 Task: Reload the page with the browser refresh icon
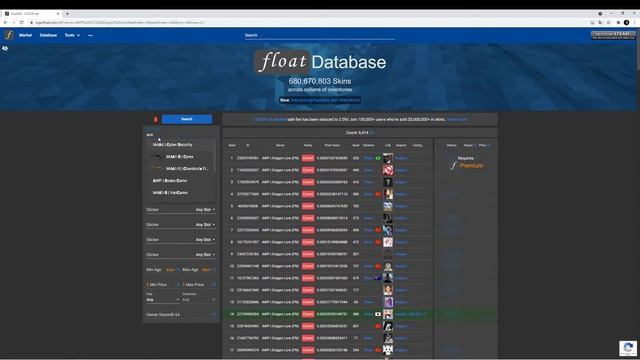tap(22, 22)
